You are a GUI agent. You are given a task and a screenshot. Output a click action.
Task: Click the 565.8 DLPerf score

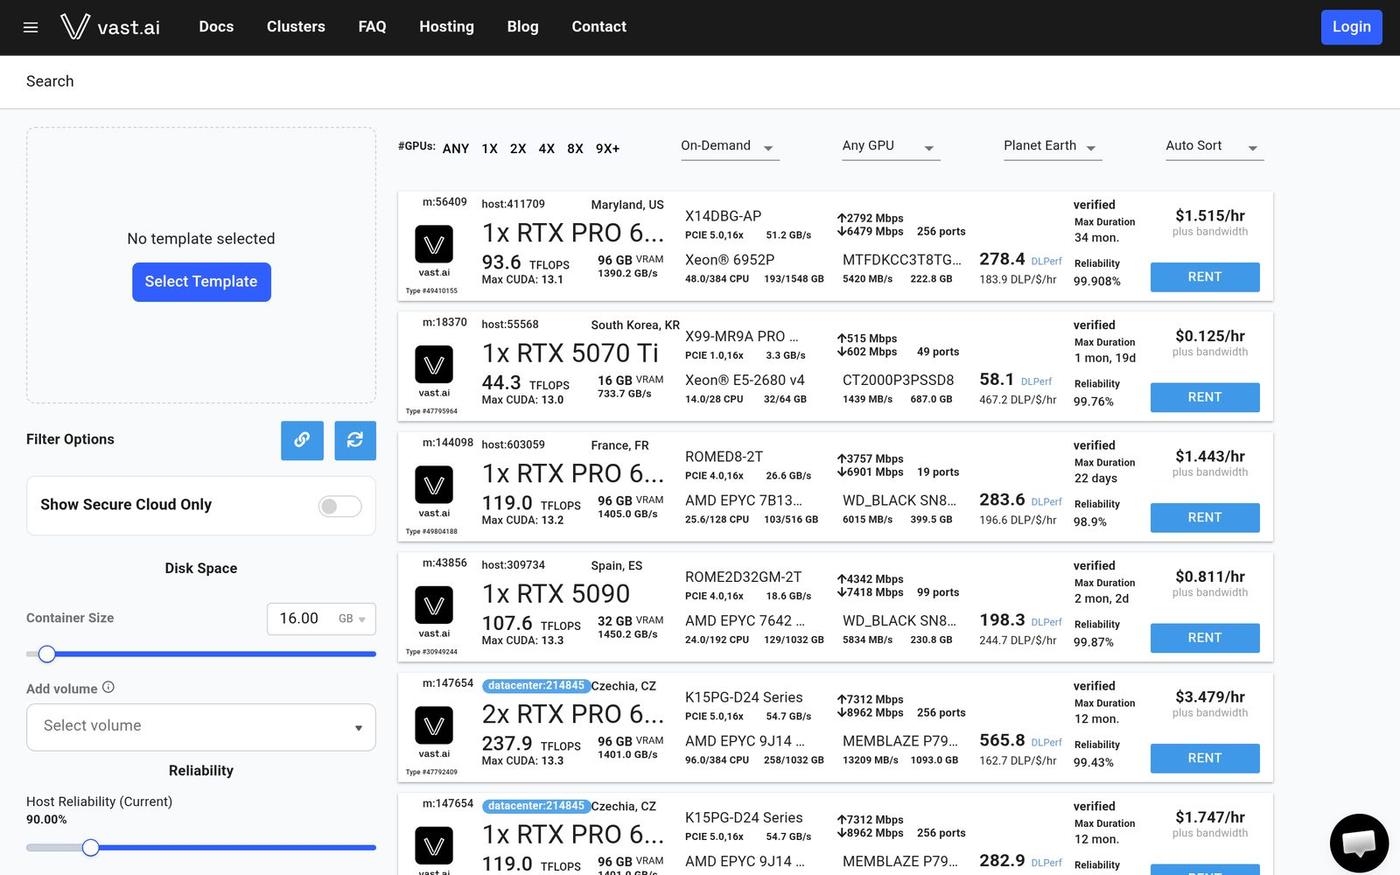[1002, 741]
